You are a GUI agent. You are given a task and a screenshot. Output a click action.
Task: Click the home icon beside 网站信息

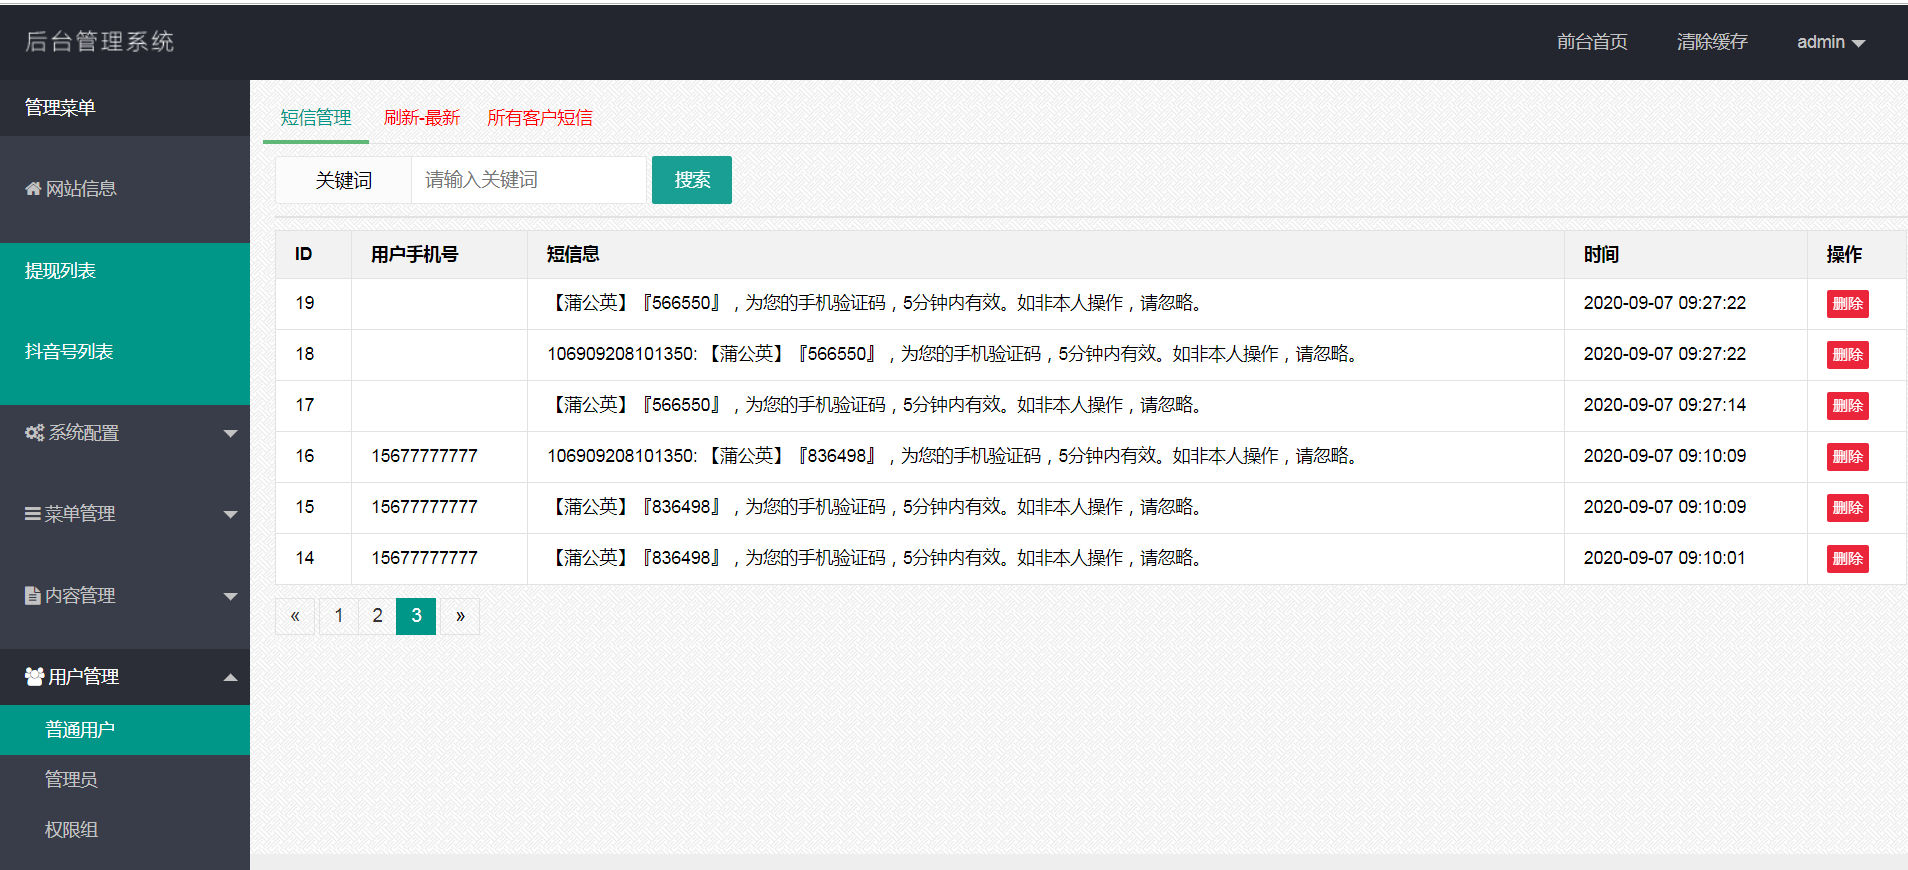[x=33, y=189]
